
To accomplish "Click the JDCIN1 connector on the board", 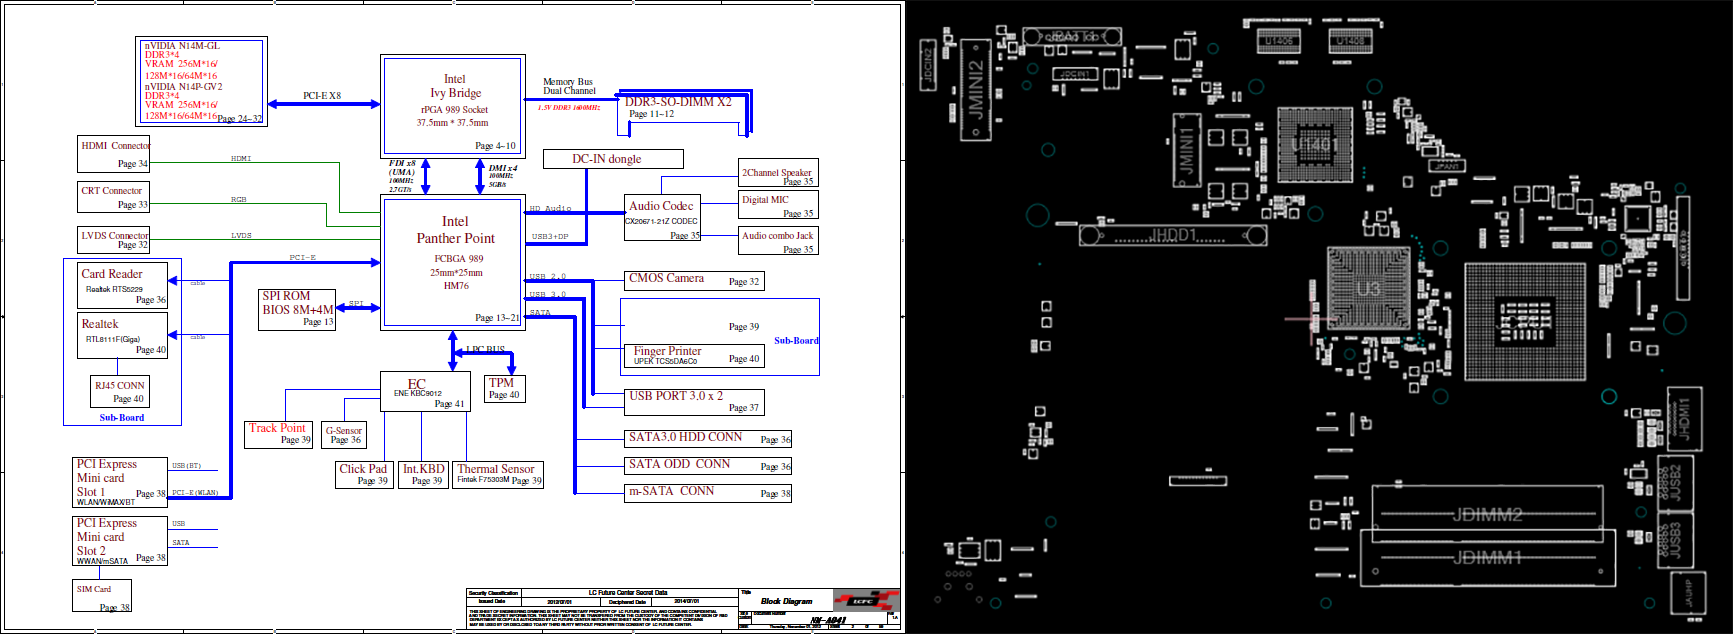I will 1075,74.
